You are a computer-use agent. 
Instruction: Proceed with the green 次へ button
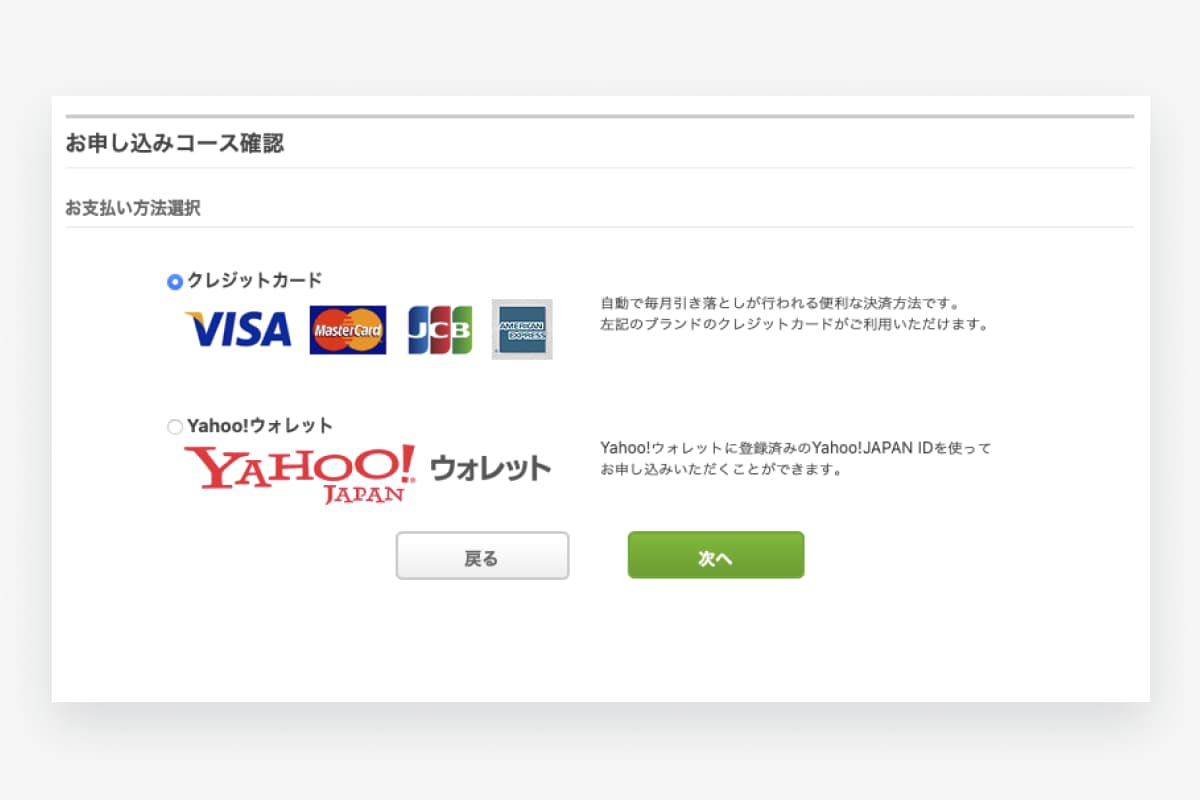[716, 555]
